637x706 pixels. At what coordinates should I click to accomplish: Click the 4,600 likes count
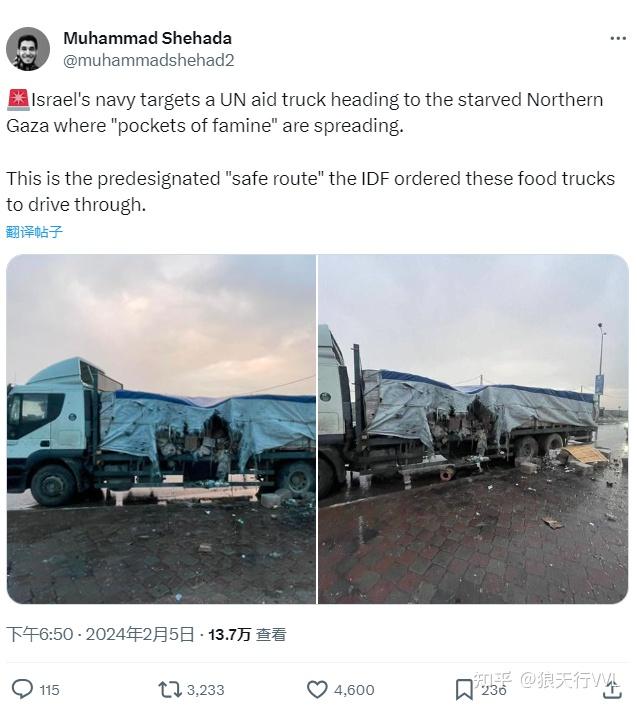click(x=354, y=690)
